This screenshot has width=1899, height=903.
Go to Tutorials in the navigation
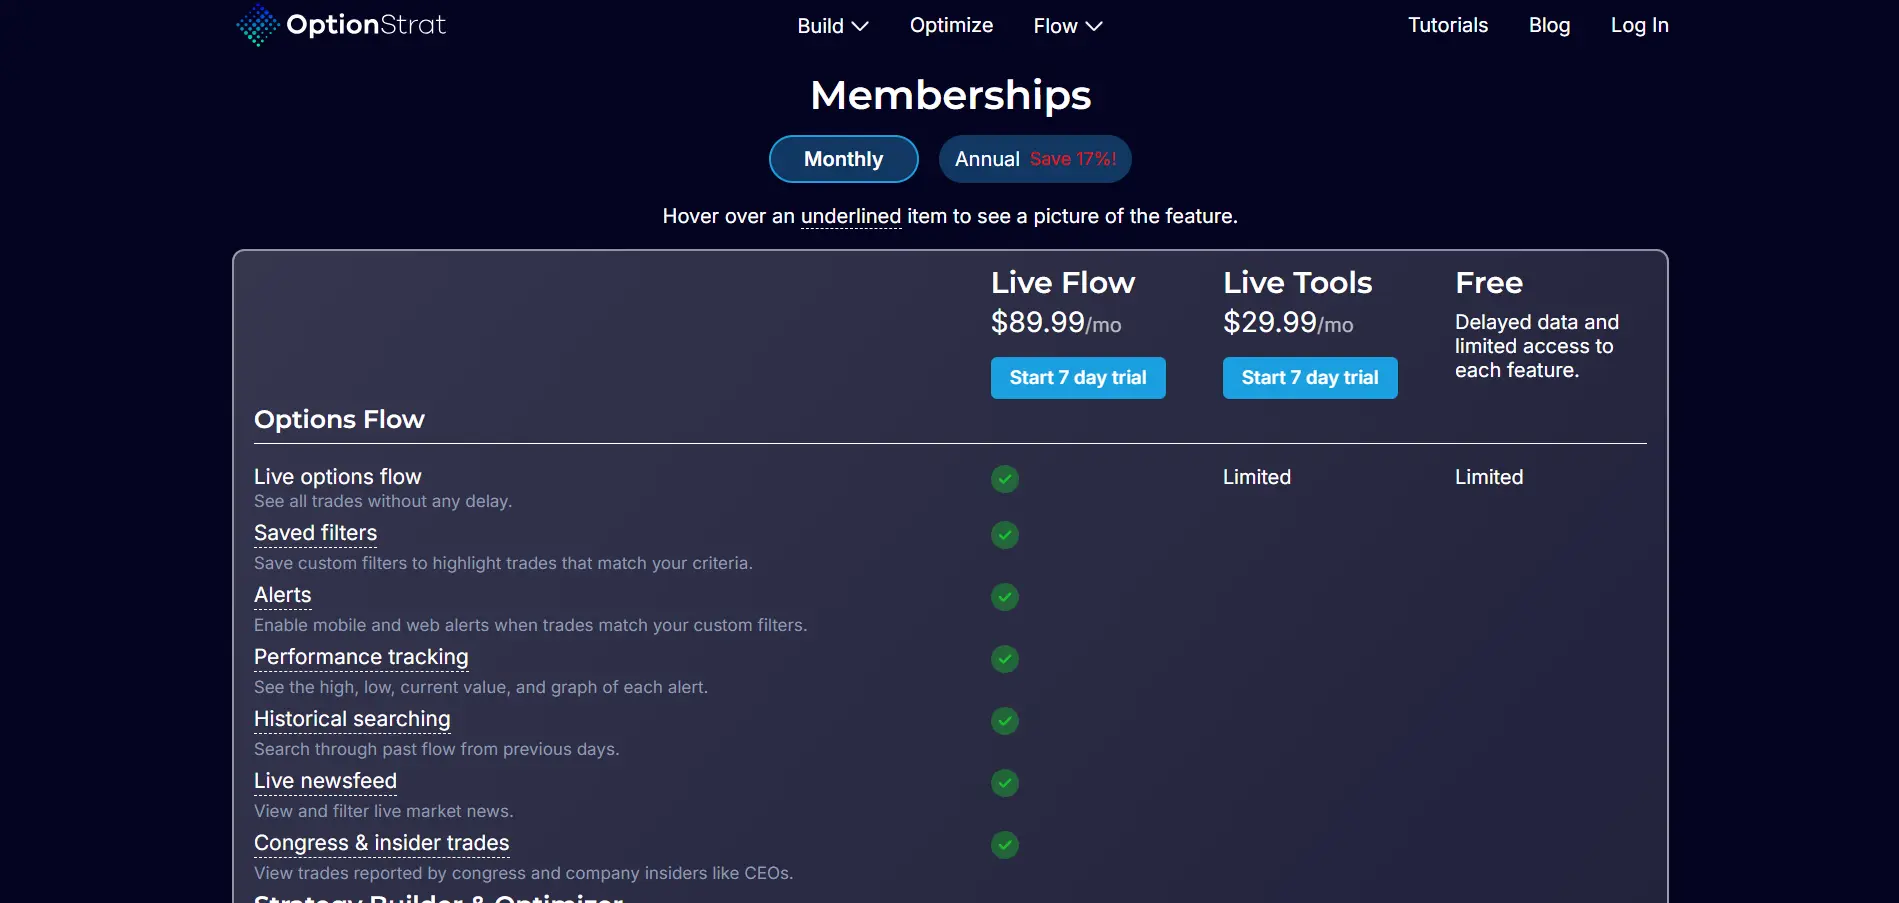click(1447, 25)
